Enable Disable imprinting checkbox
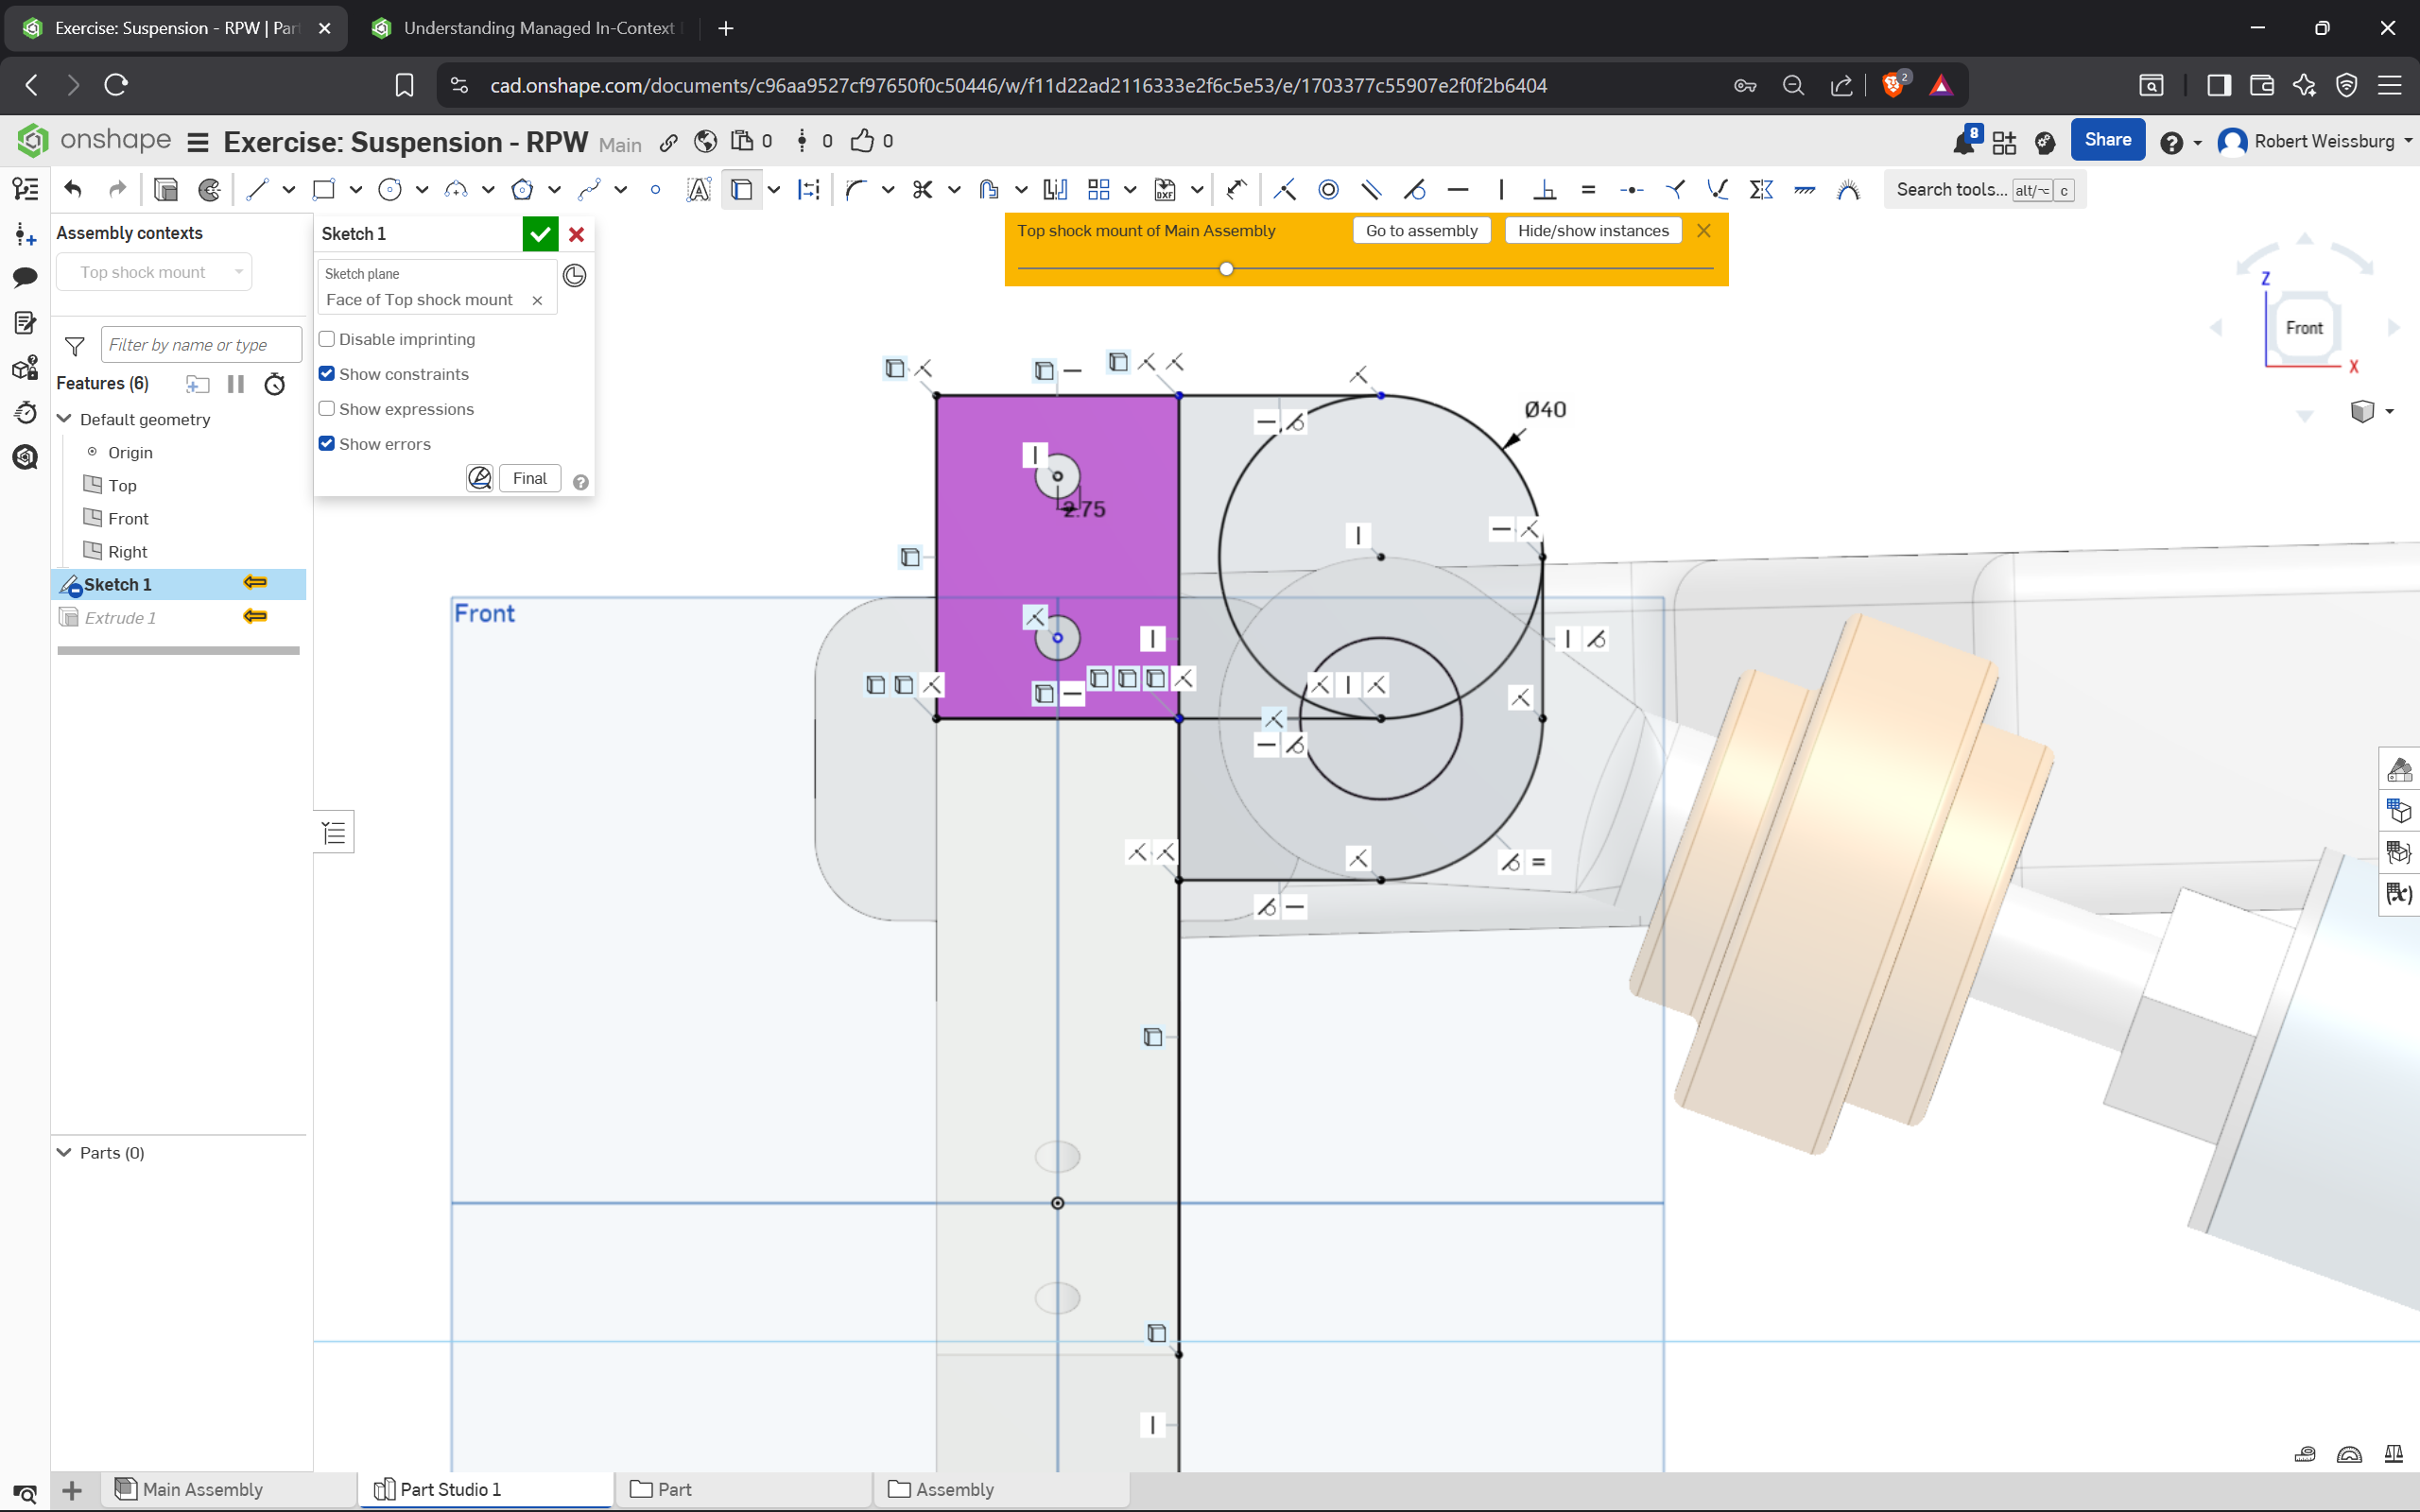This screenshot has height=1512, width=2420. (x=327, y=339)
